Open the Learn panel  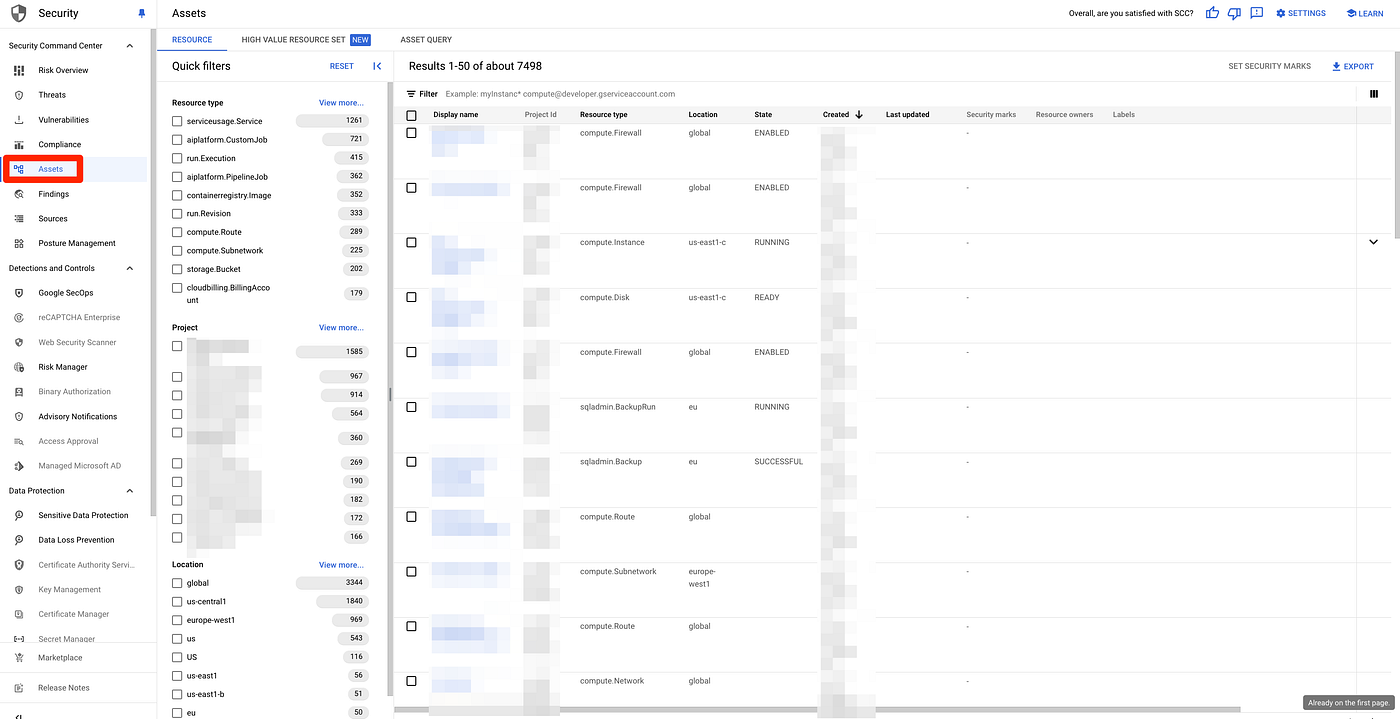1365,13
